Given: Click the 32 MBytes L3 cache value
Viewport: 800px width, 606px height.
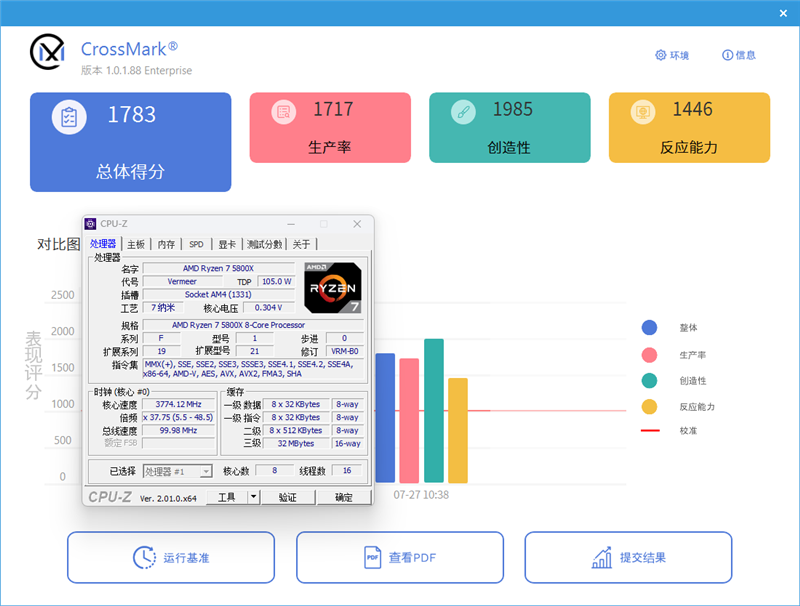Looking at the screenshot, I should (x=296, y=444).
